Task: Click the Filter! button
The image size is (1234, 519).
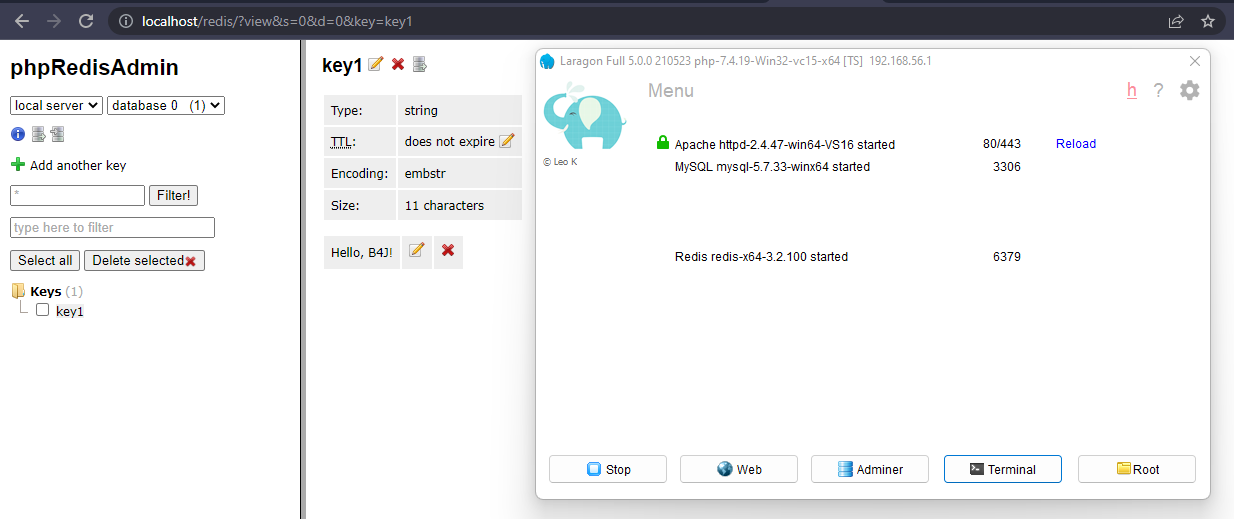Action: (x=174, y=195)
